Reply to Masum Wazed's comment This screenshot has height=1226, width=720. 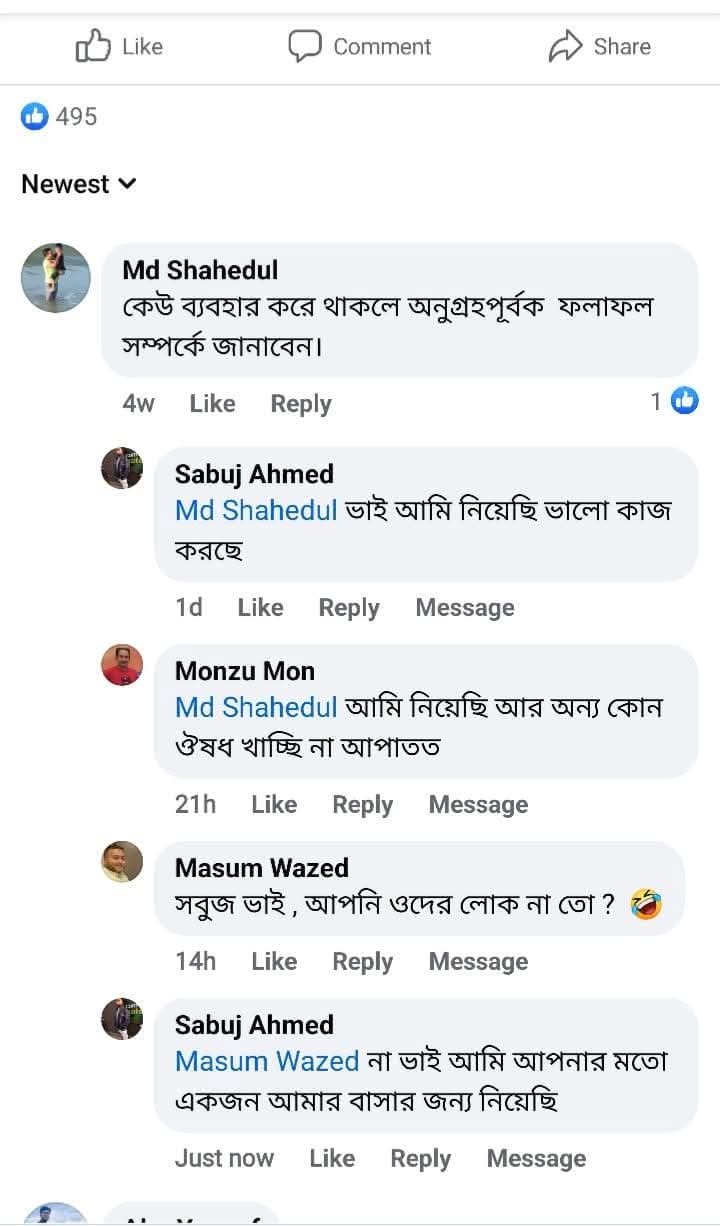click(x=362, y=962)
